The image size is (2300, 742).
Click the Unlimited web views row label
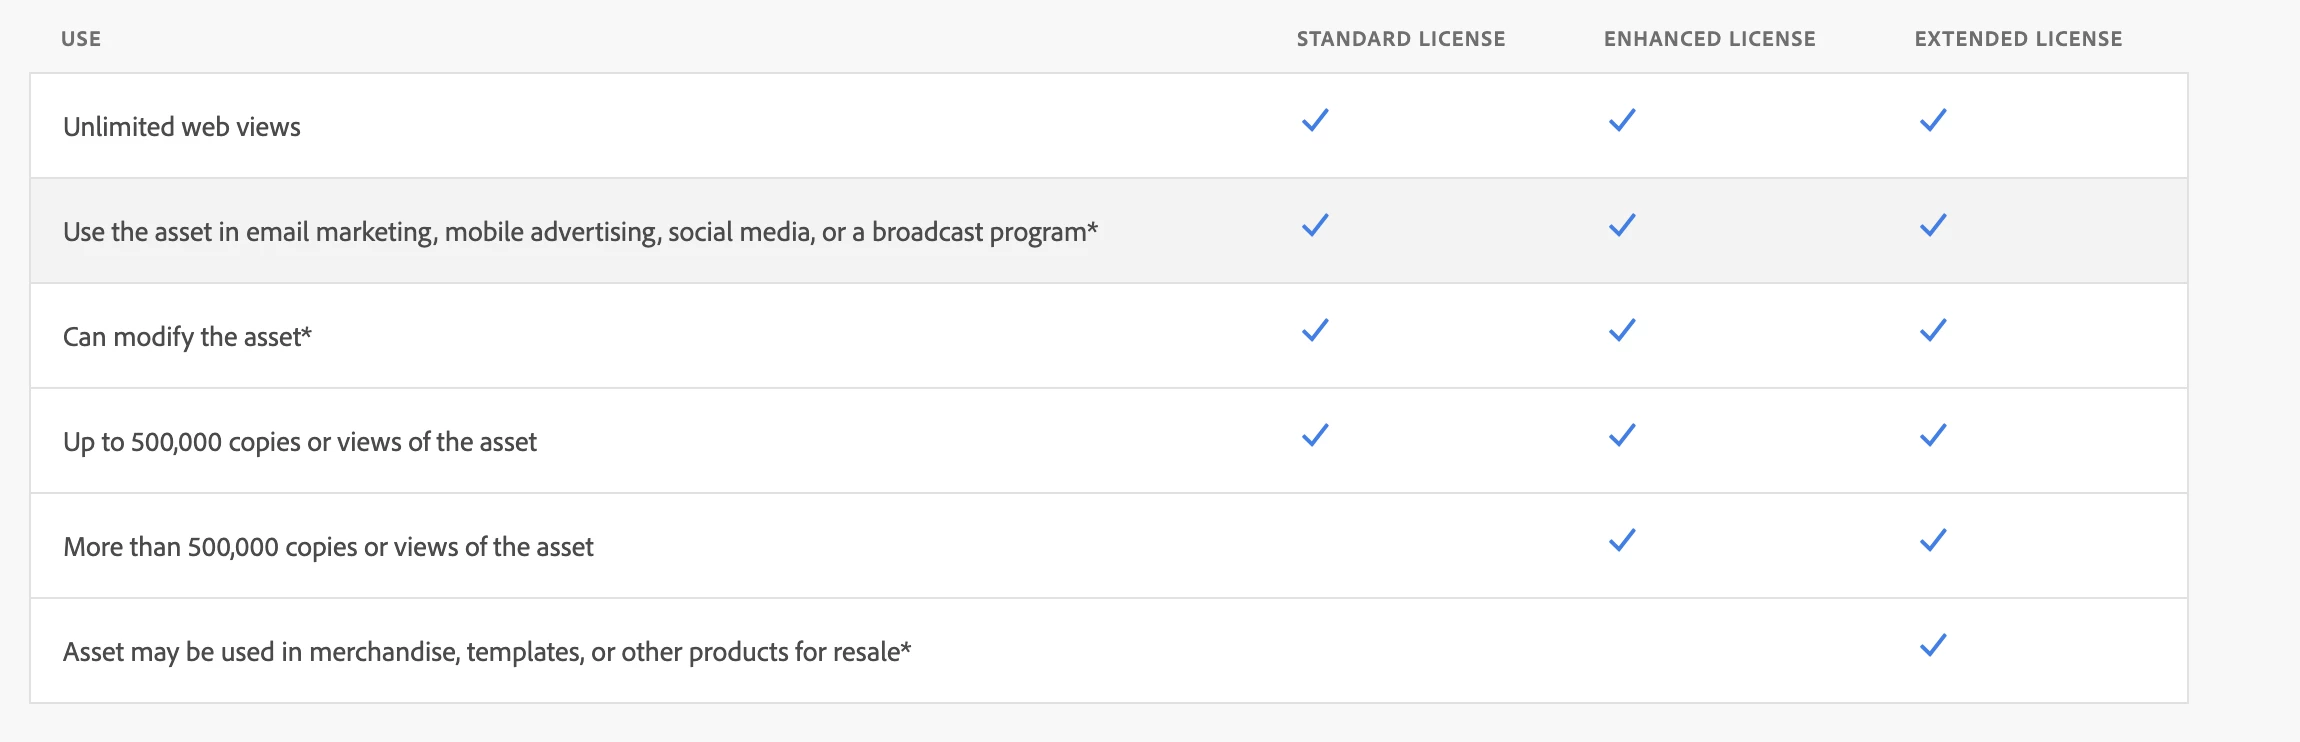(x=182, y=127)
